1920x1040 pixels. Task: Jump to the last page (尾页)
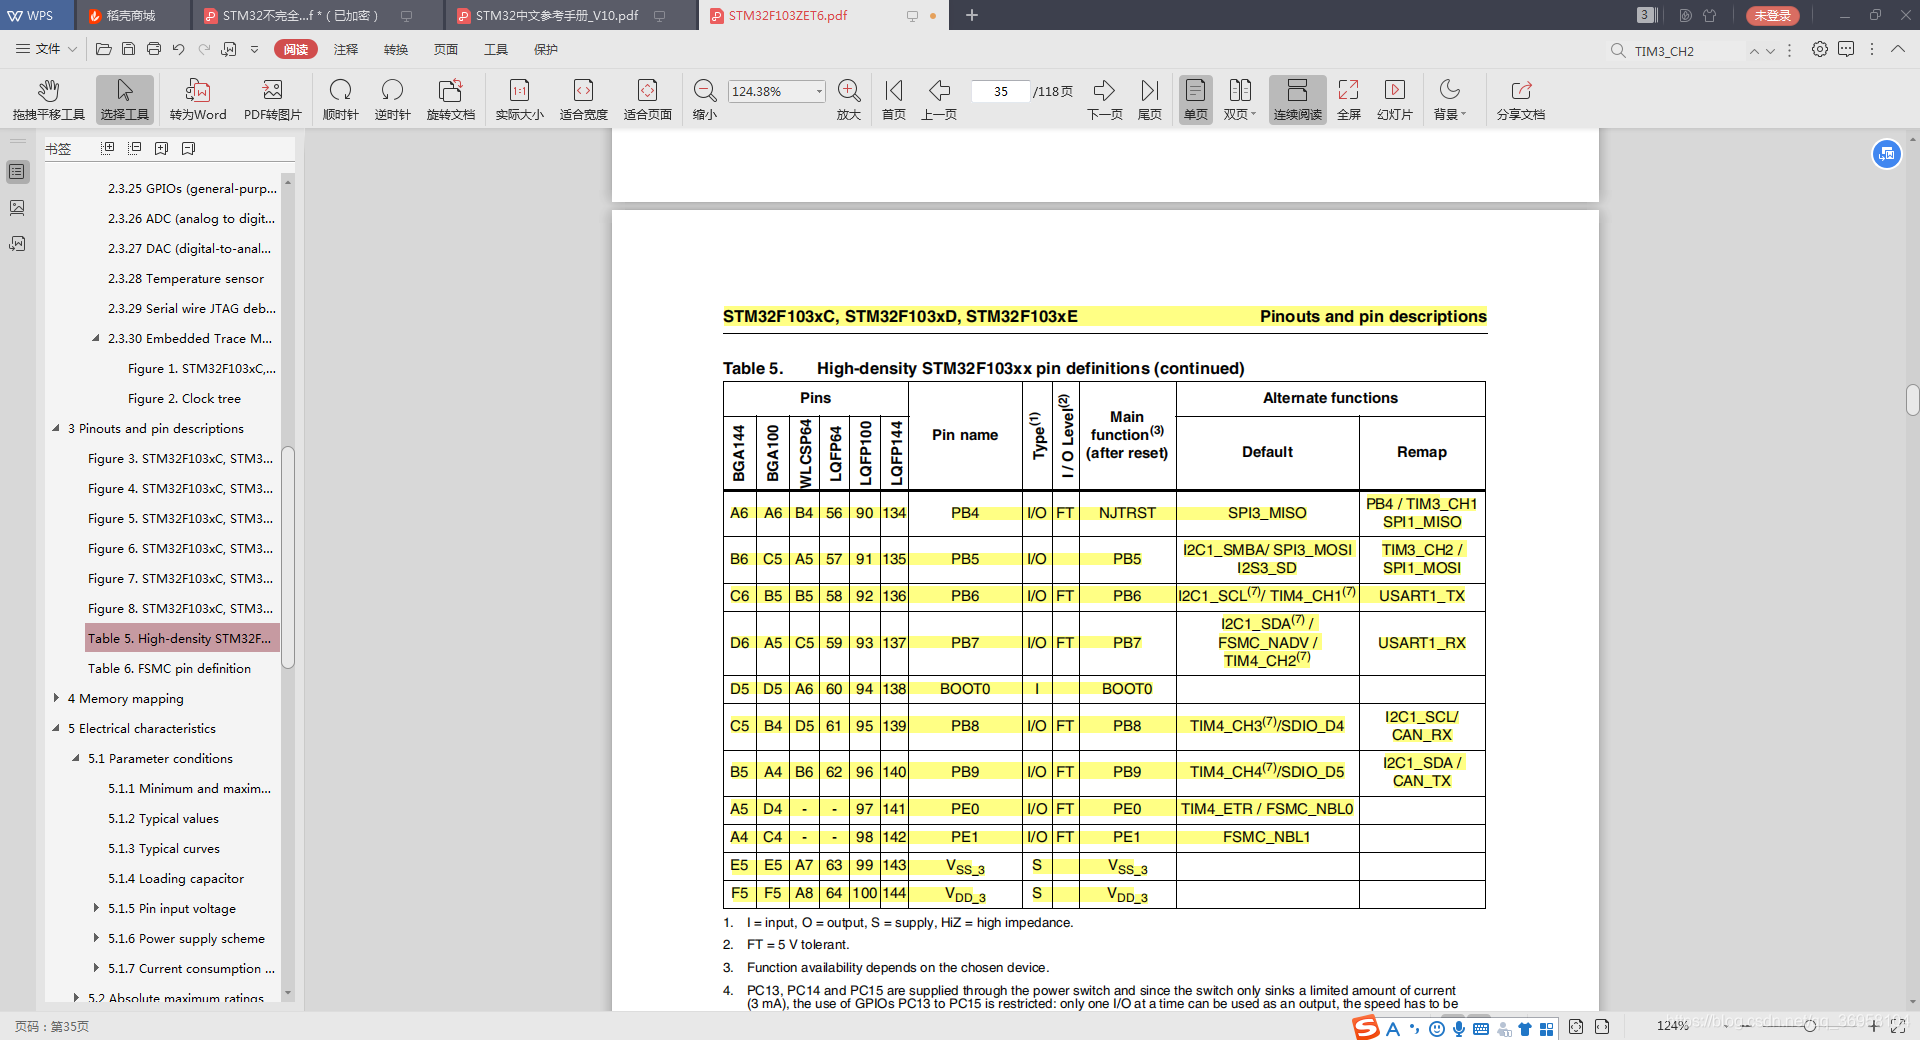(1150, 100)
